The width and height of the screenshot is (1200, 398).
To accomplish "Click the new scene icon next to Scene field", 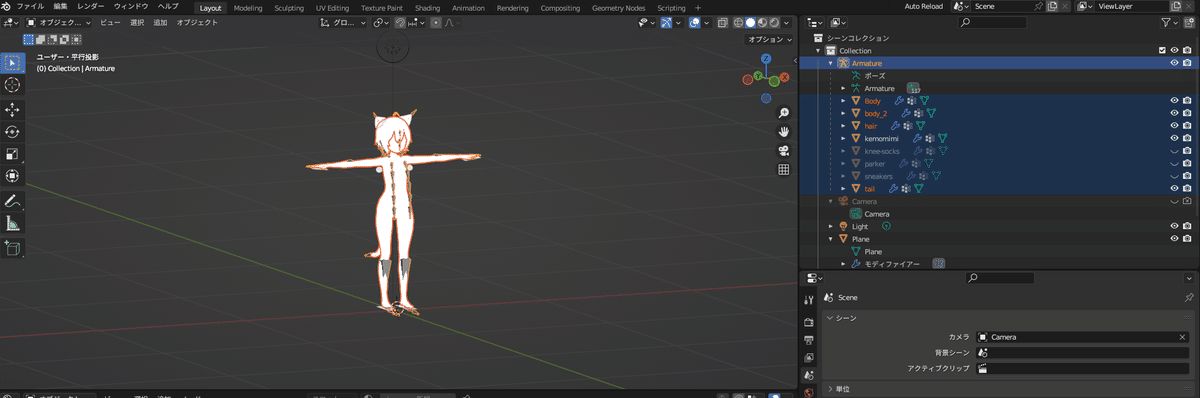I will [1052, 7].
